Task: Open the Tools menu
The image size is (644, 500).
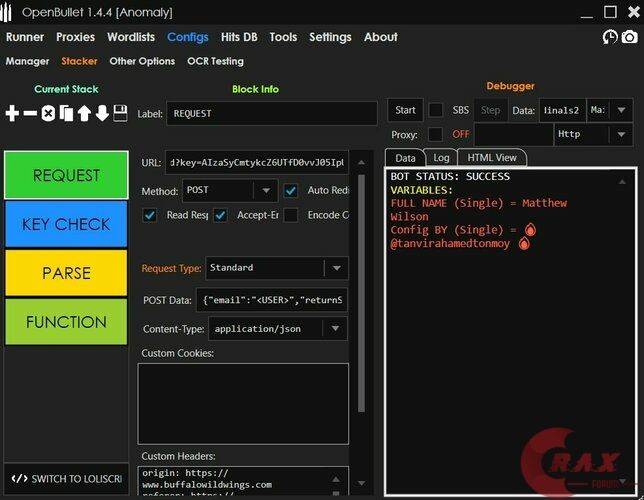Action: point(283,37)
